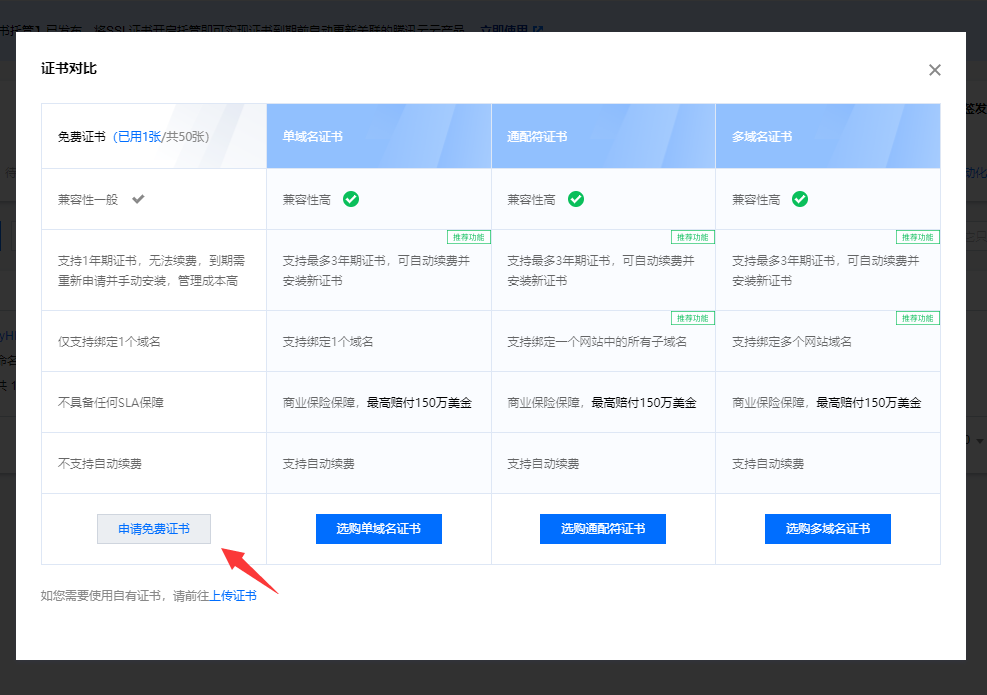987x695 pixels.
Task: Click green check icon under 多域名证书
Action: pyautogui.click(x=800, y=199)
